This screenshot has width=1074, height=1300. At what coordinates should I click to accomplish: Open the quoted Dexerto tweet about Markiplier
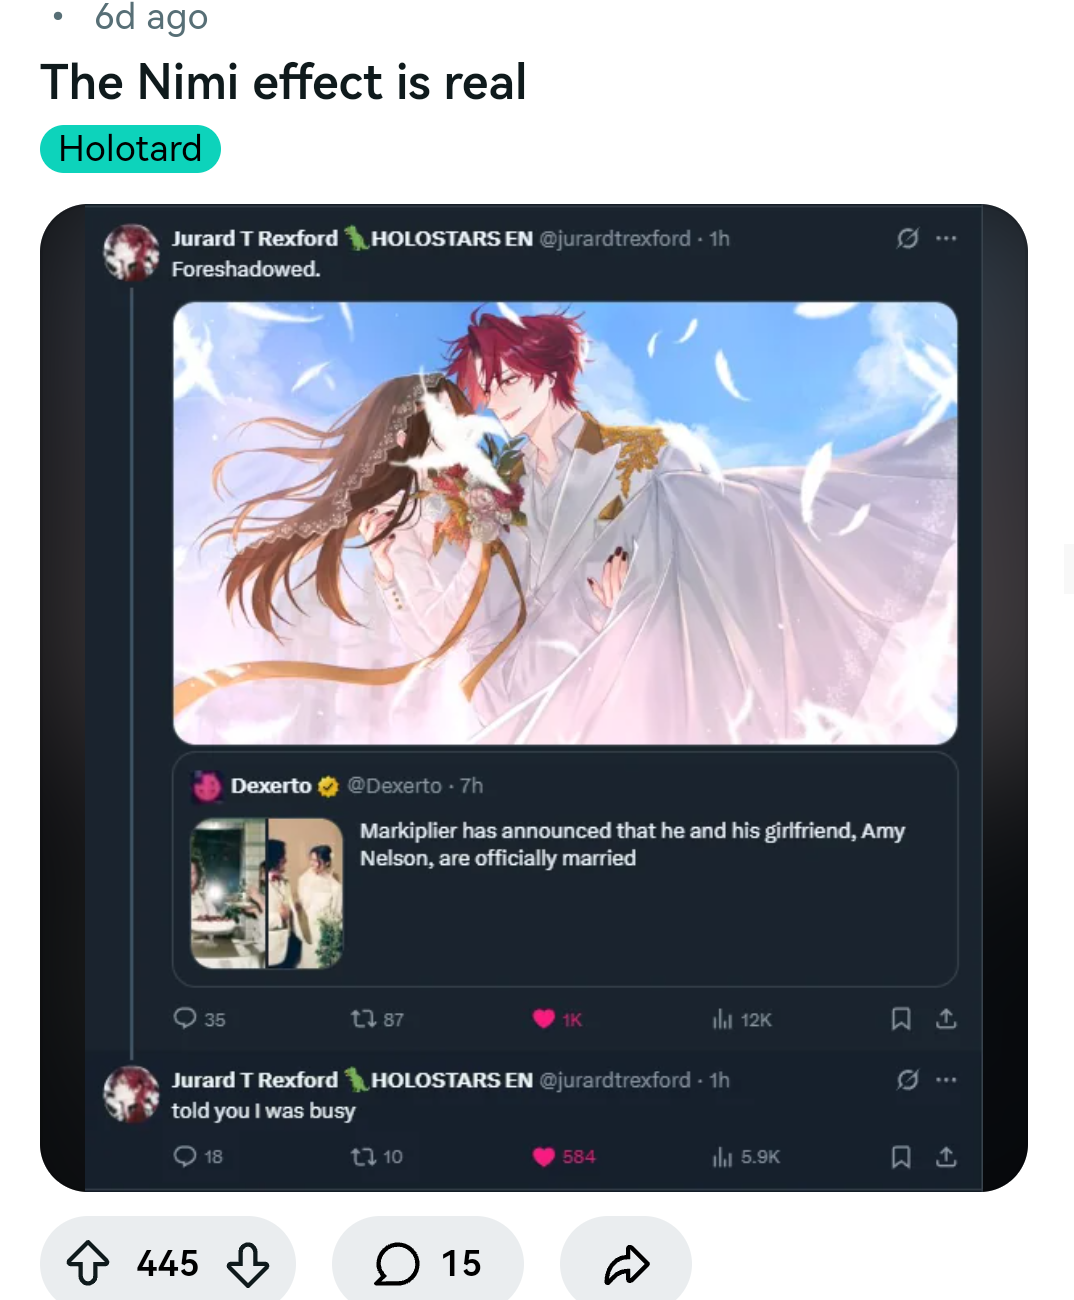pos(565,869)
